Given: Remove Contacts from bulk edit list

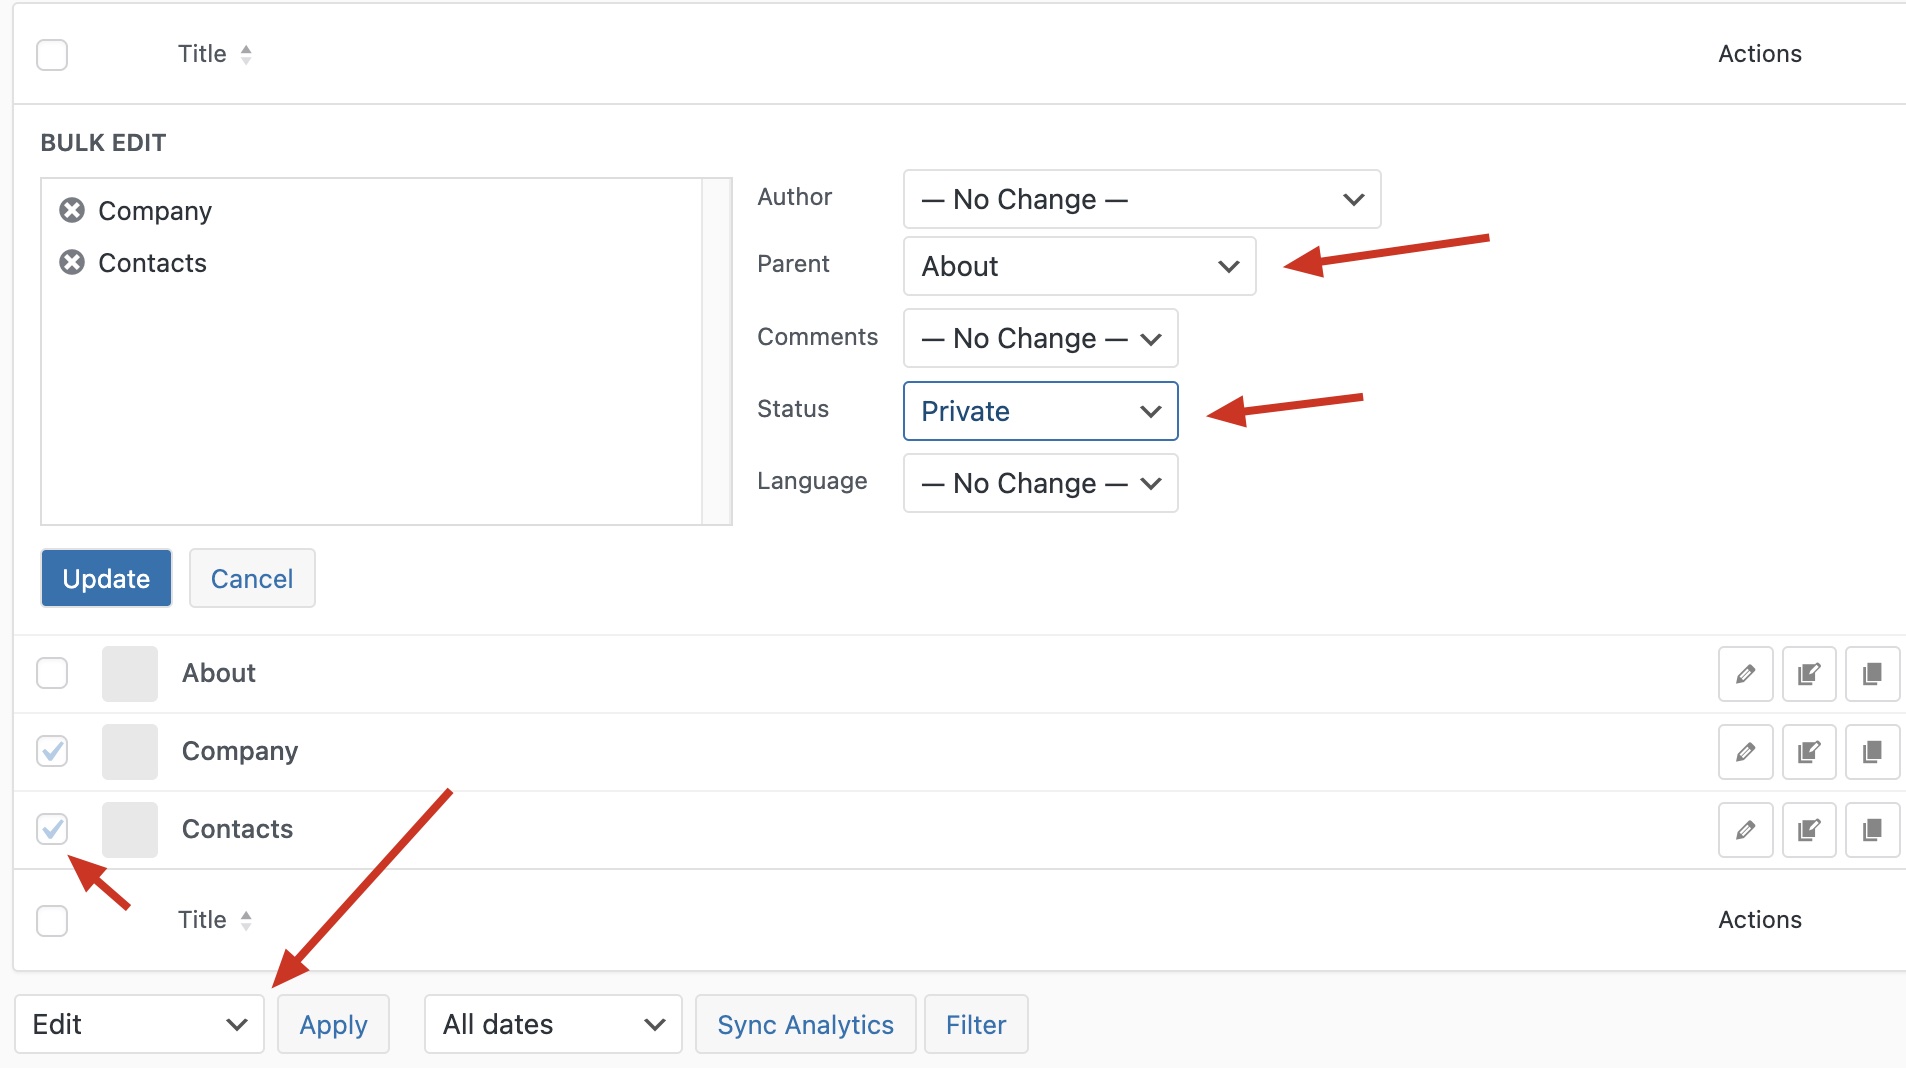Looking at the screenshot, I should (72, 262).
